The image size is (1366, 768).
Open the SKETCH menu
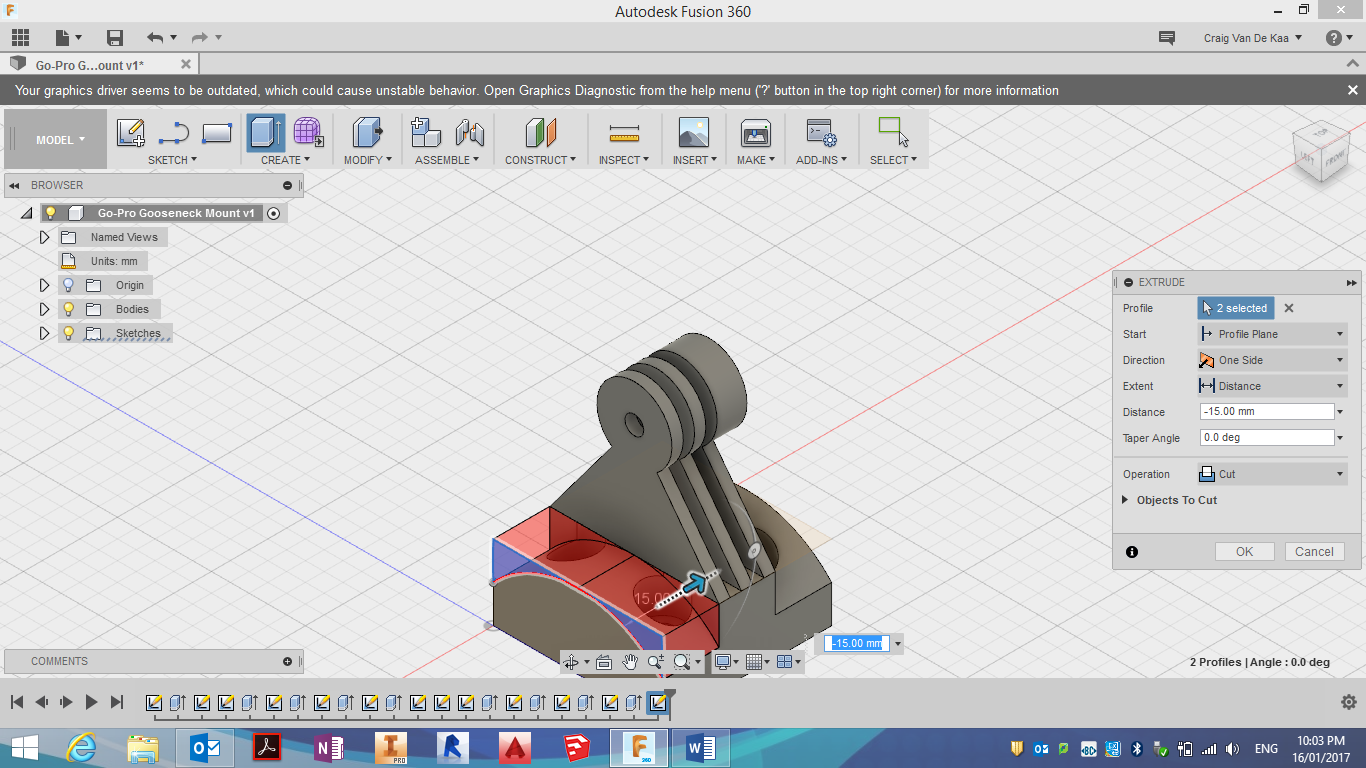coord(172,160)
